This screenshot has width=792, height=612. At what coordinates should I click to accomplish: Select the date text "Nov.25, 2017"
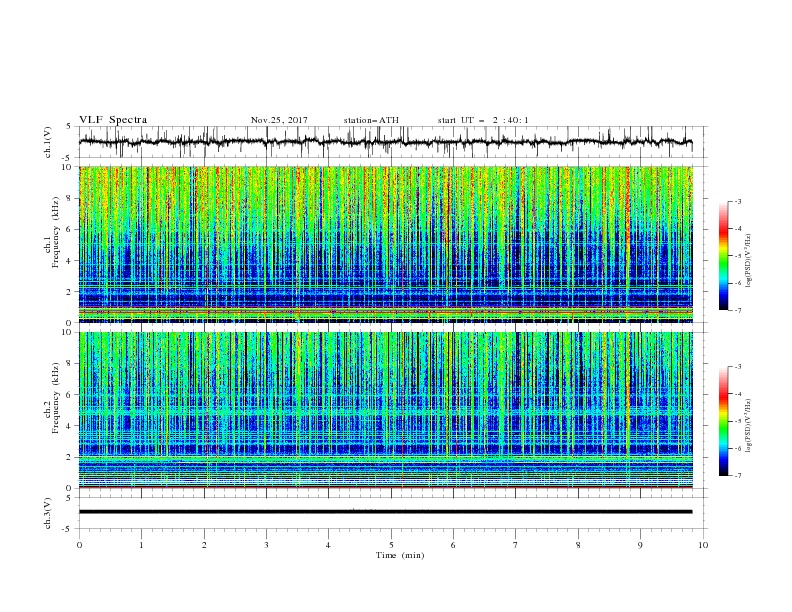279,120
